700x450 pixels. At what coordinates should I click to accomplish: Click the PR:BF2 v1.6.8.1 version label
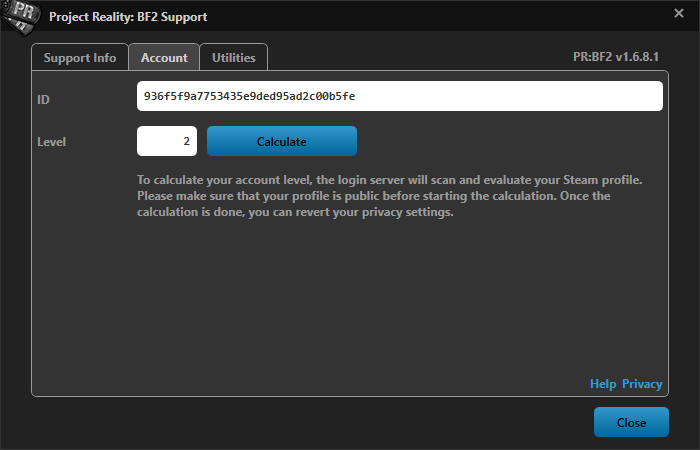(x=616, y=57)
